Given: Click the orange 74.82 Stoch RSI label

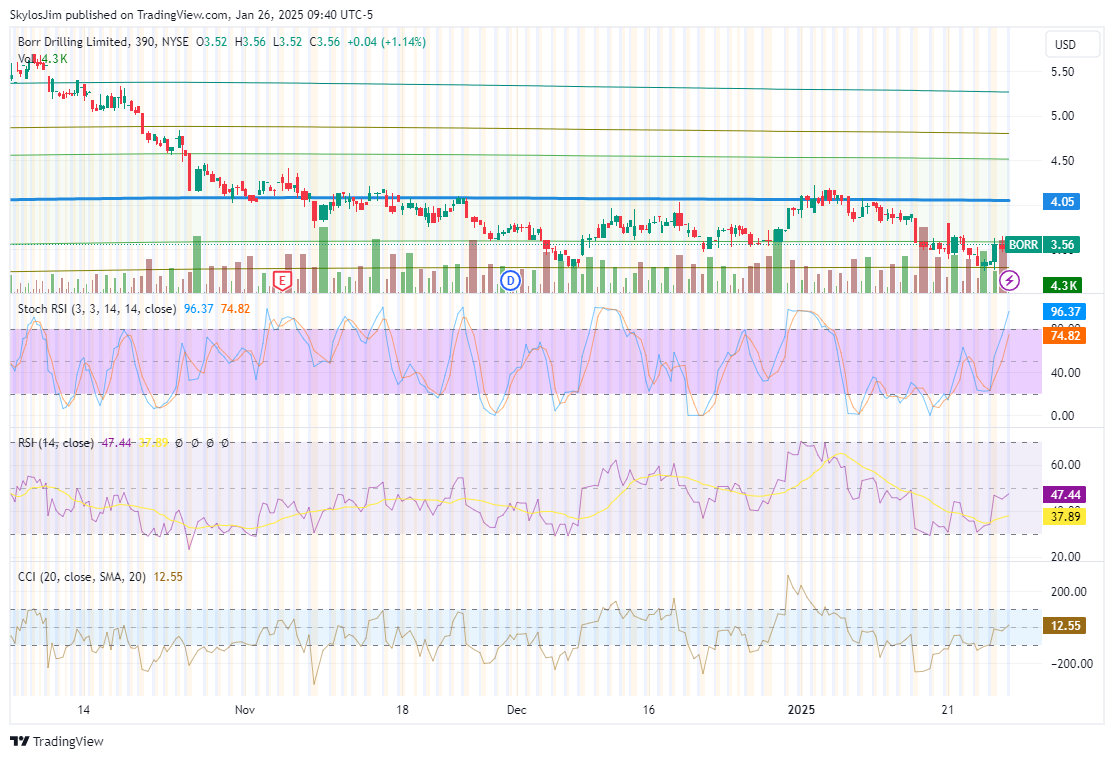Looking at the screenshot, I should pos(1064,335).
